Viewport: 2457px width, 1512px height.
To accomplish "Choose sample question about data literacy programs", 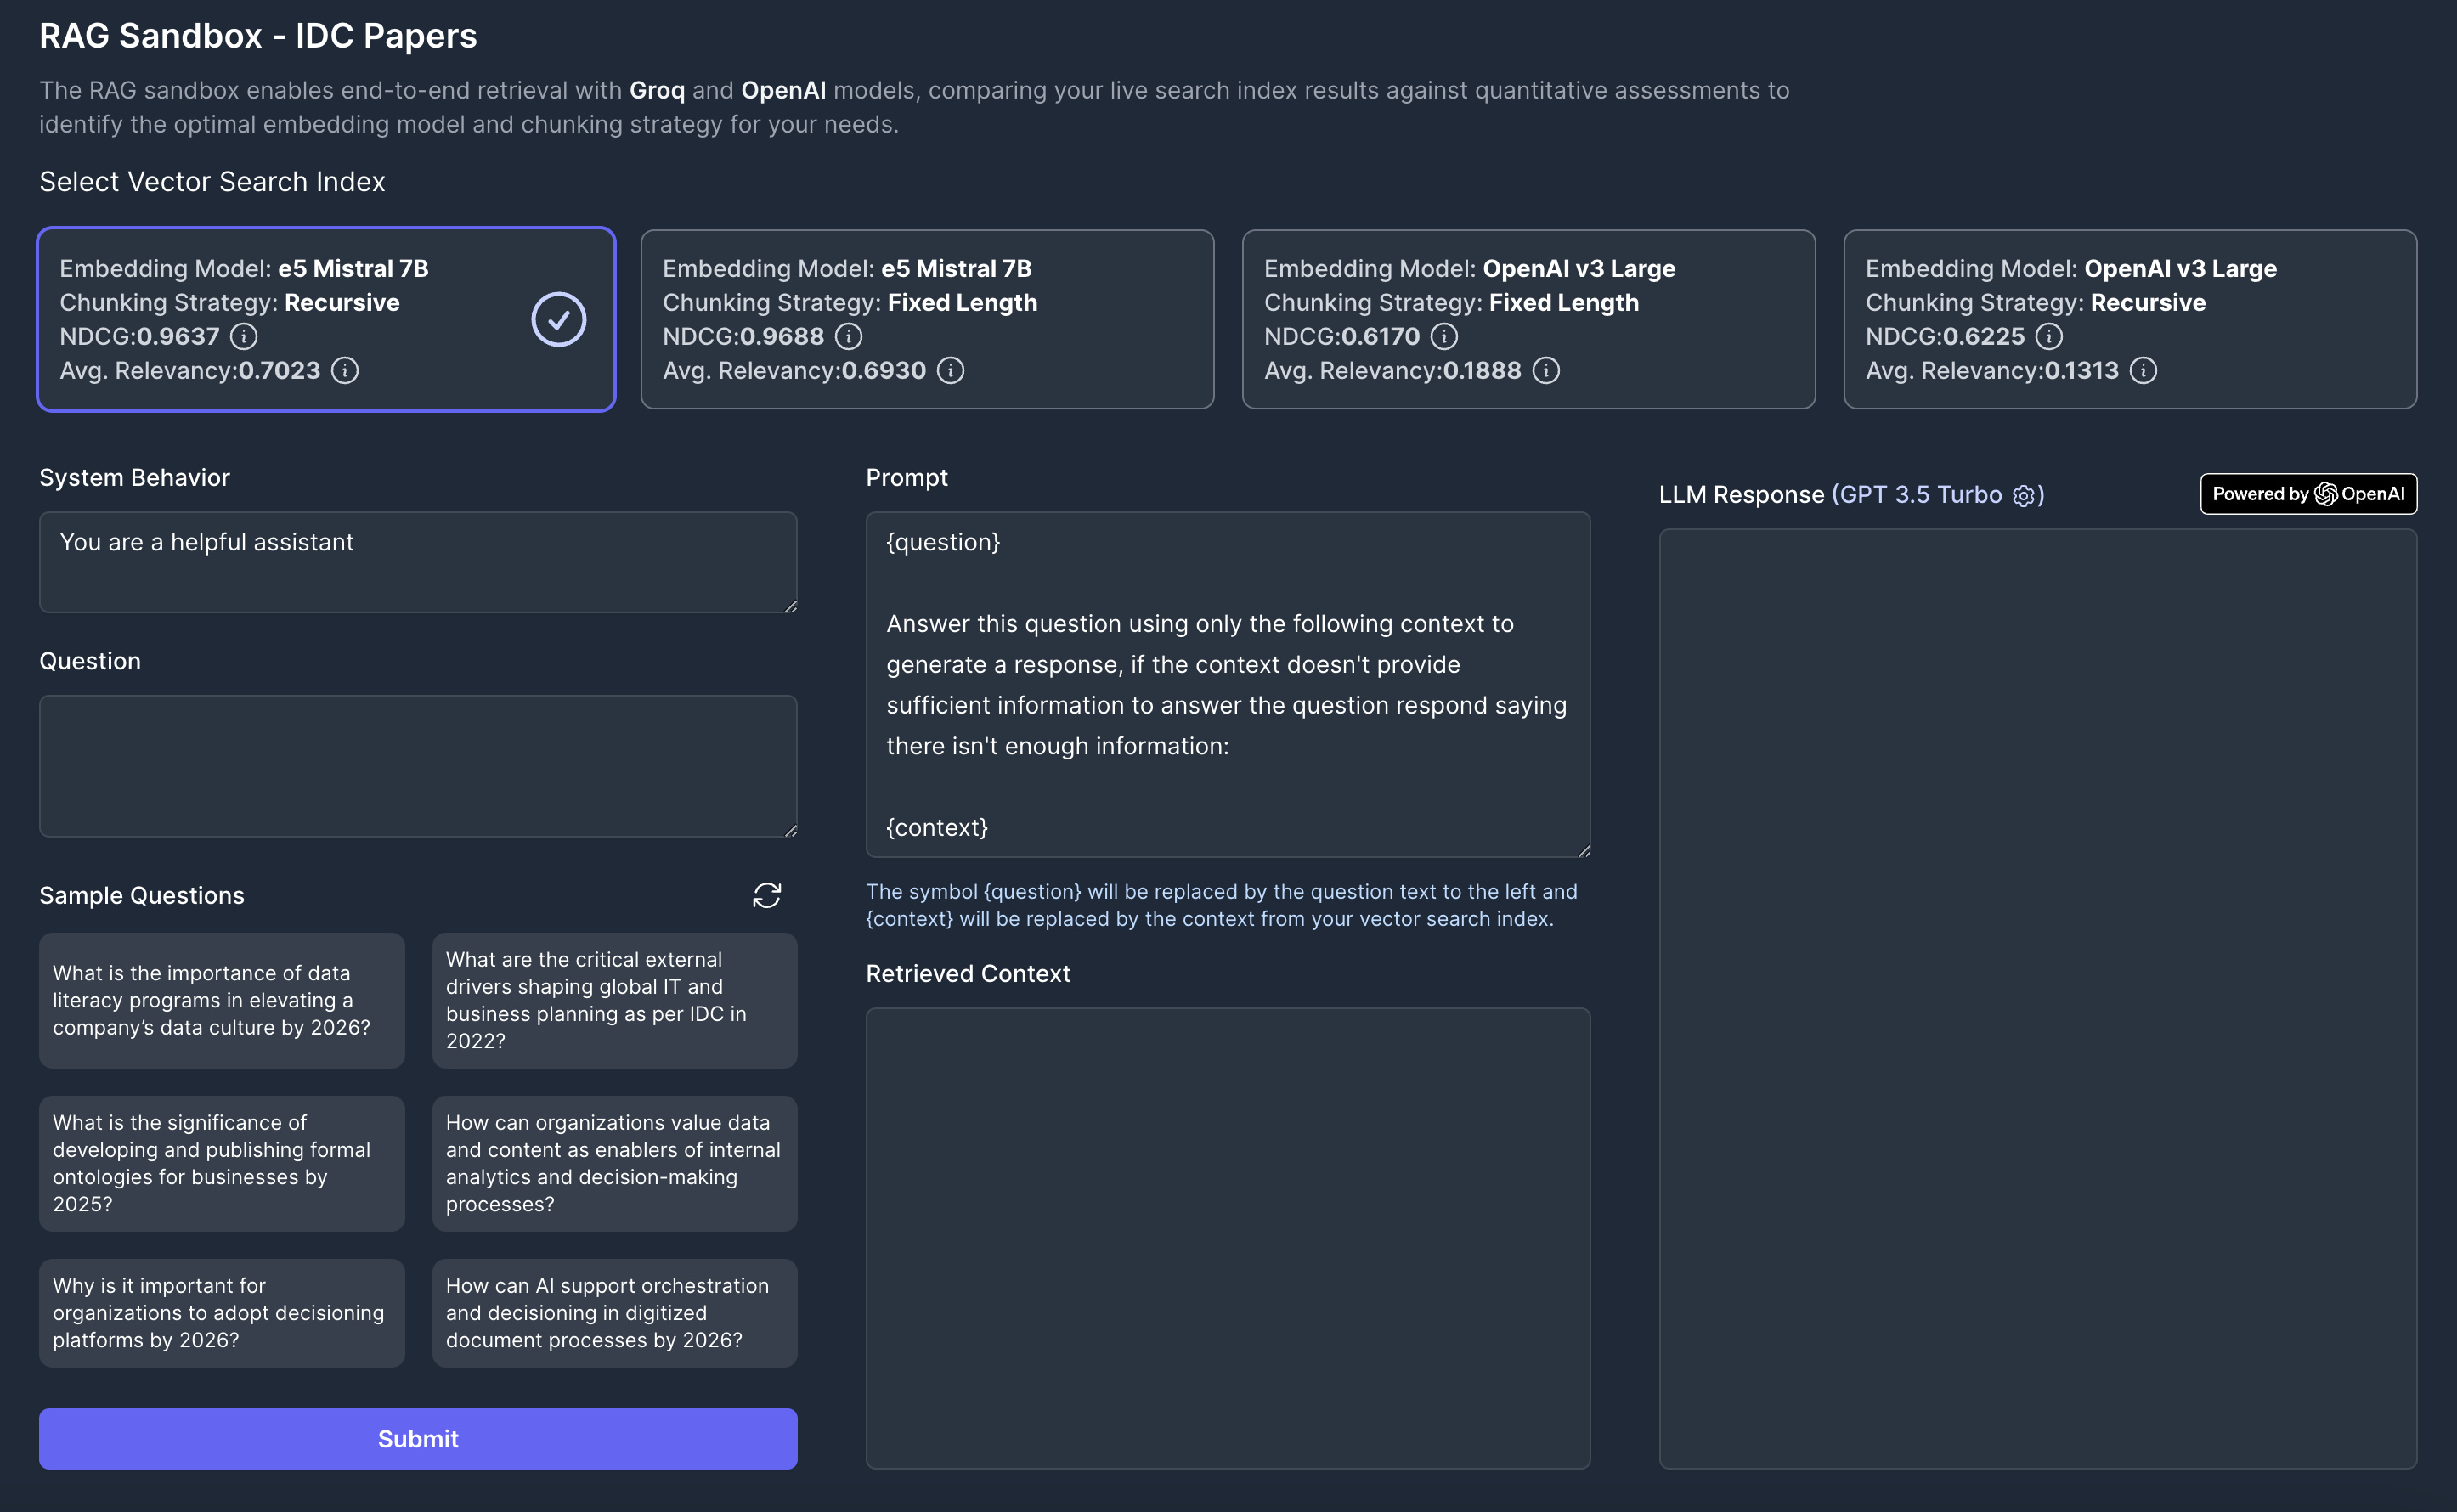I will point(221,1000).
